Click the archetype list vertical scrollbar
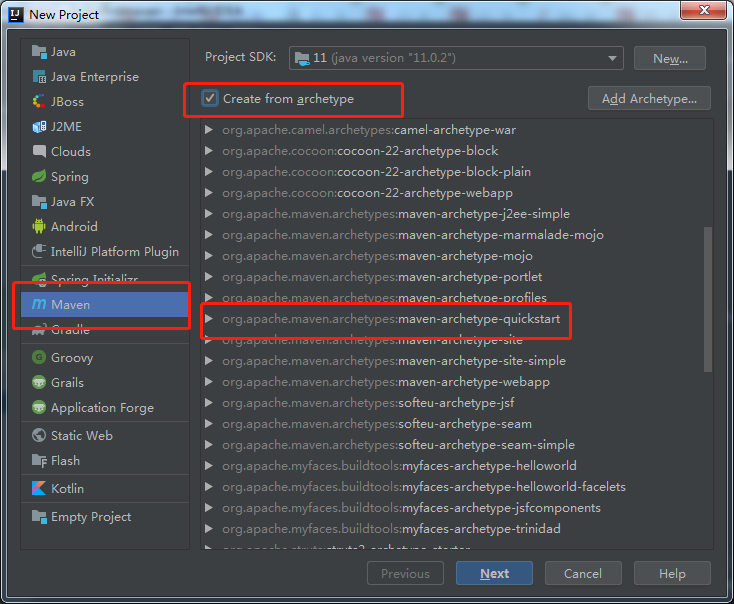Viewport: 734px width, 604px height. (708, 300)
